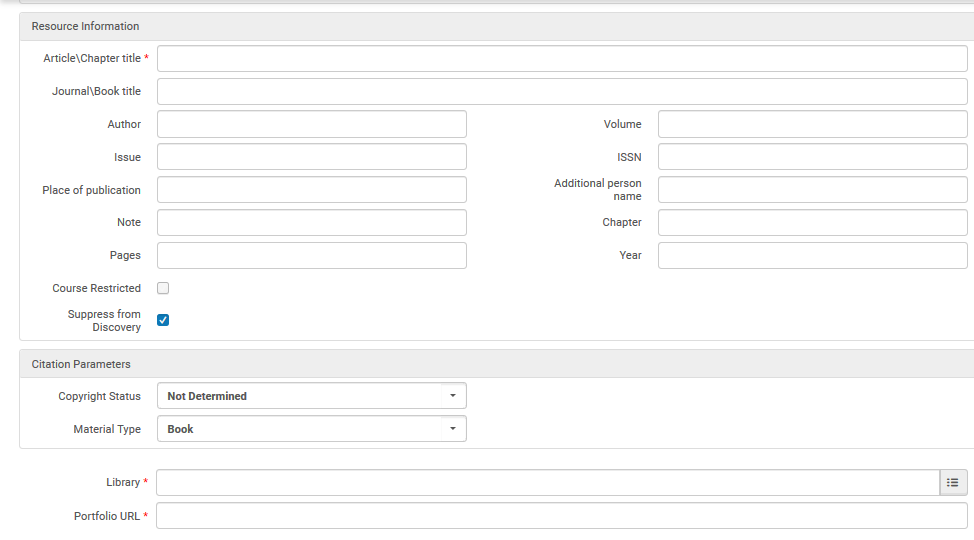Click the Article\Chapter title field

click(x=561, y=59)
